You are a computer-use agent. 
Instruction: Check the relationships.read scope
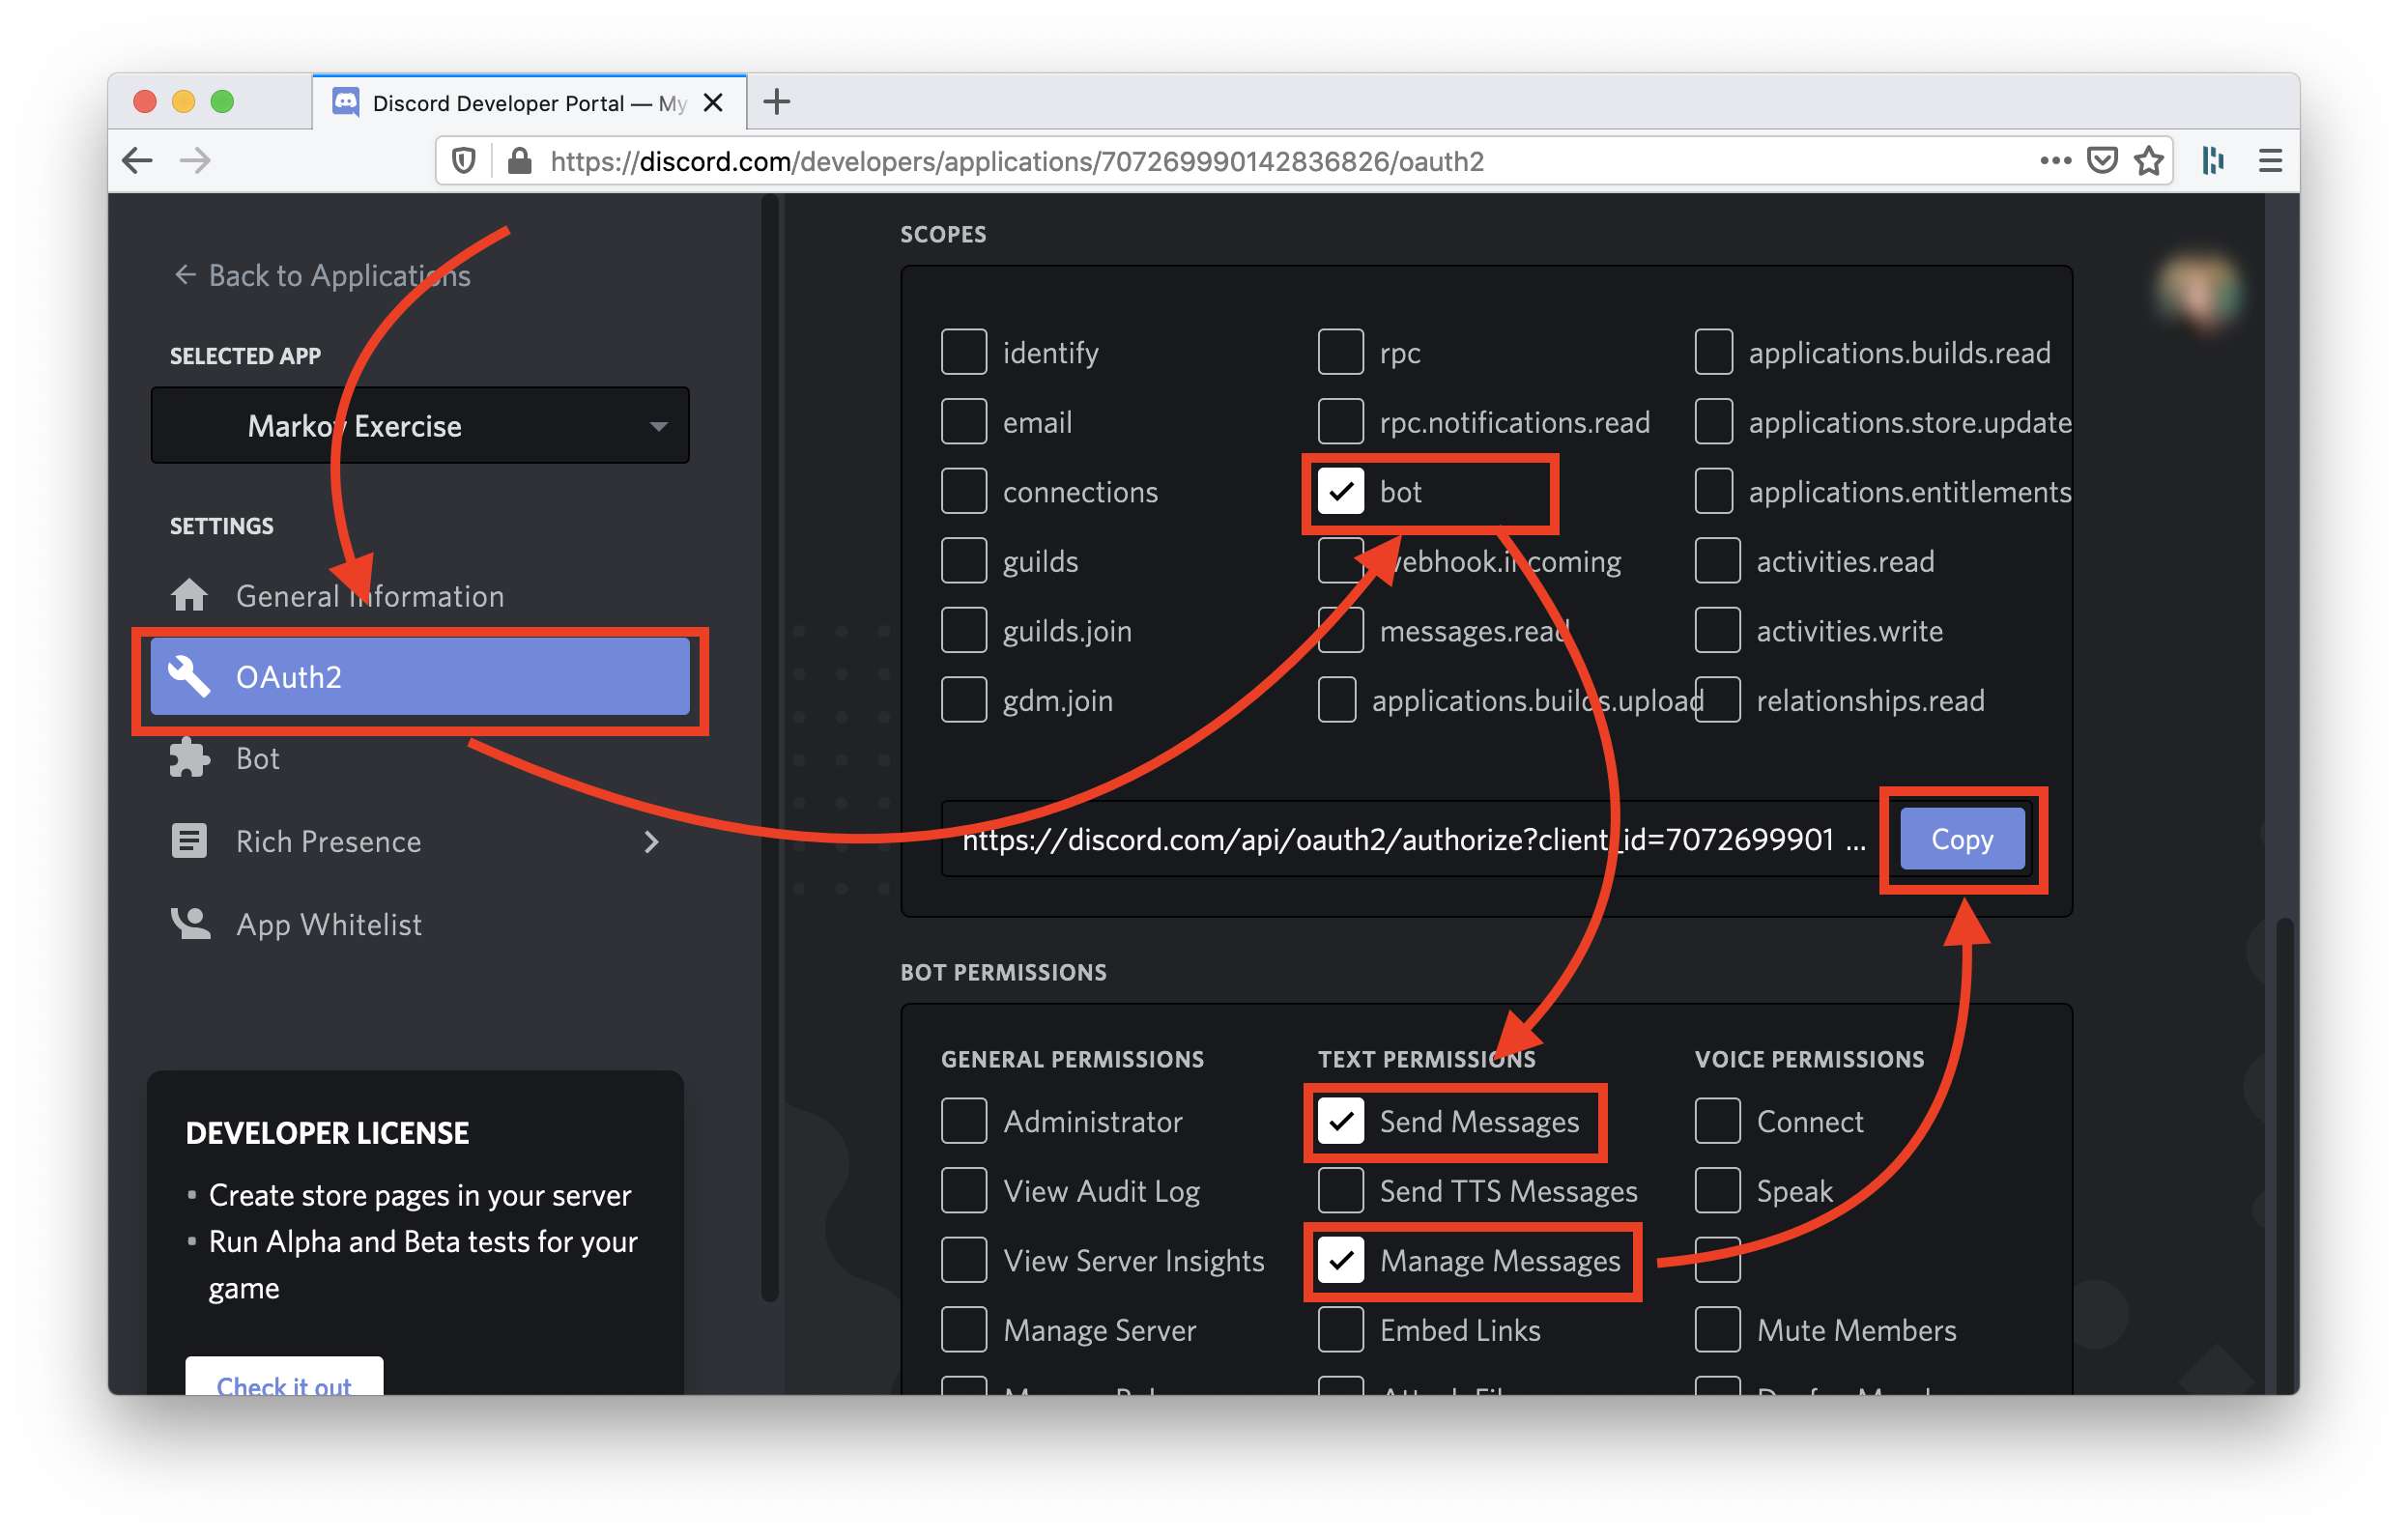click(x=1718, y=700)
